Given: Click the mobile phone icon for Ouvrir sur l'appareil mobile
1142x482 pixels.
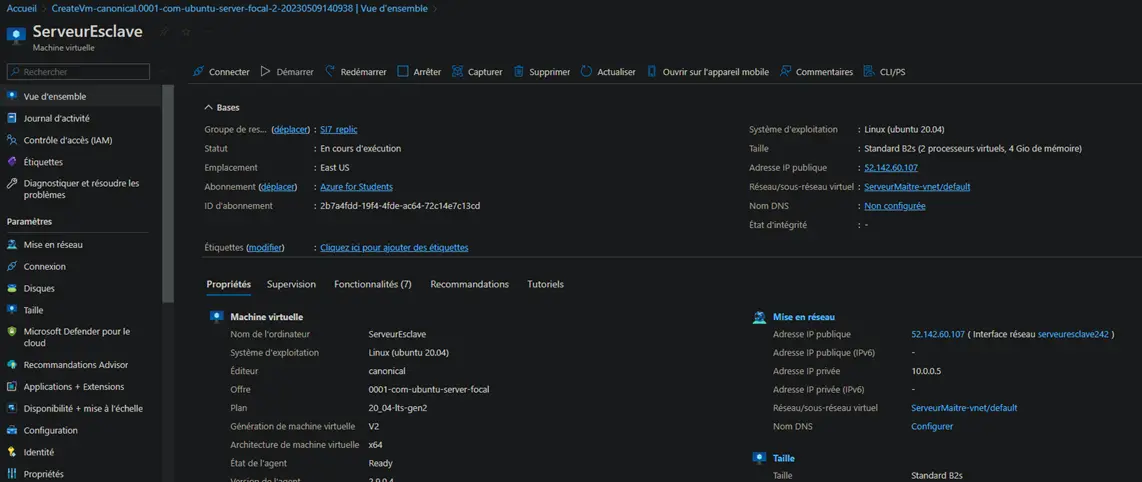Looking at the screenshot, I should click(x=652, y=71).
